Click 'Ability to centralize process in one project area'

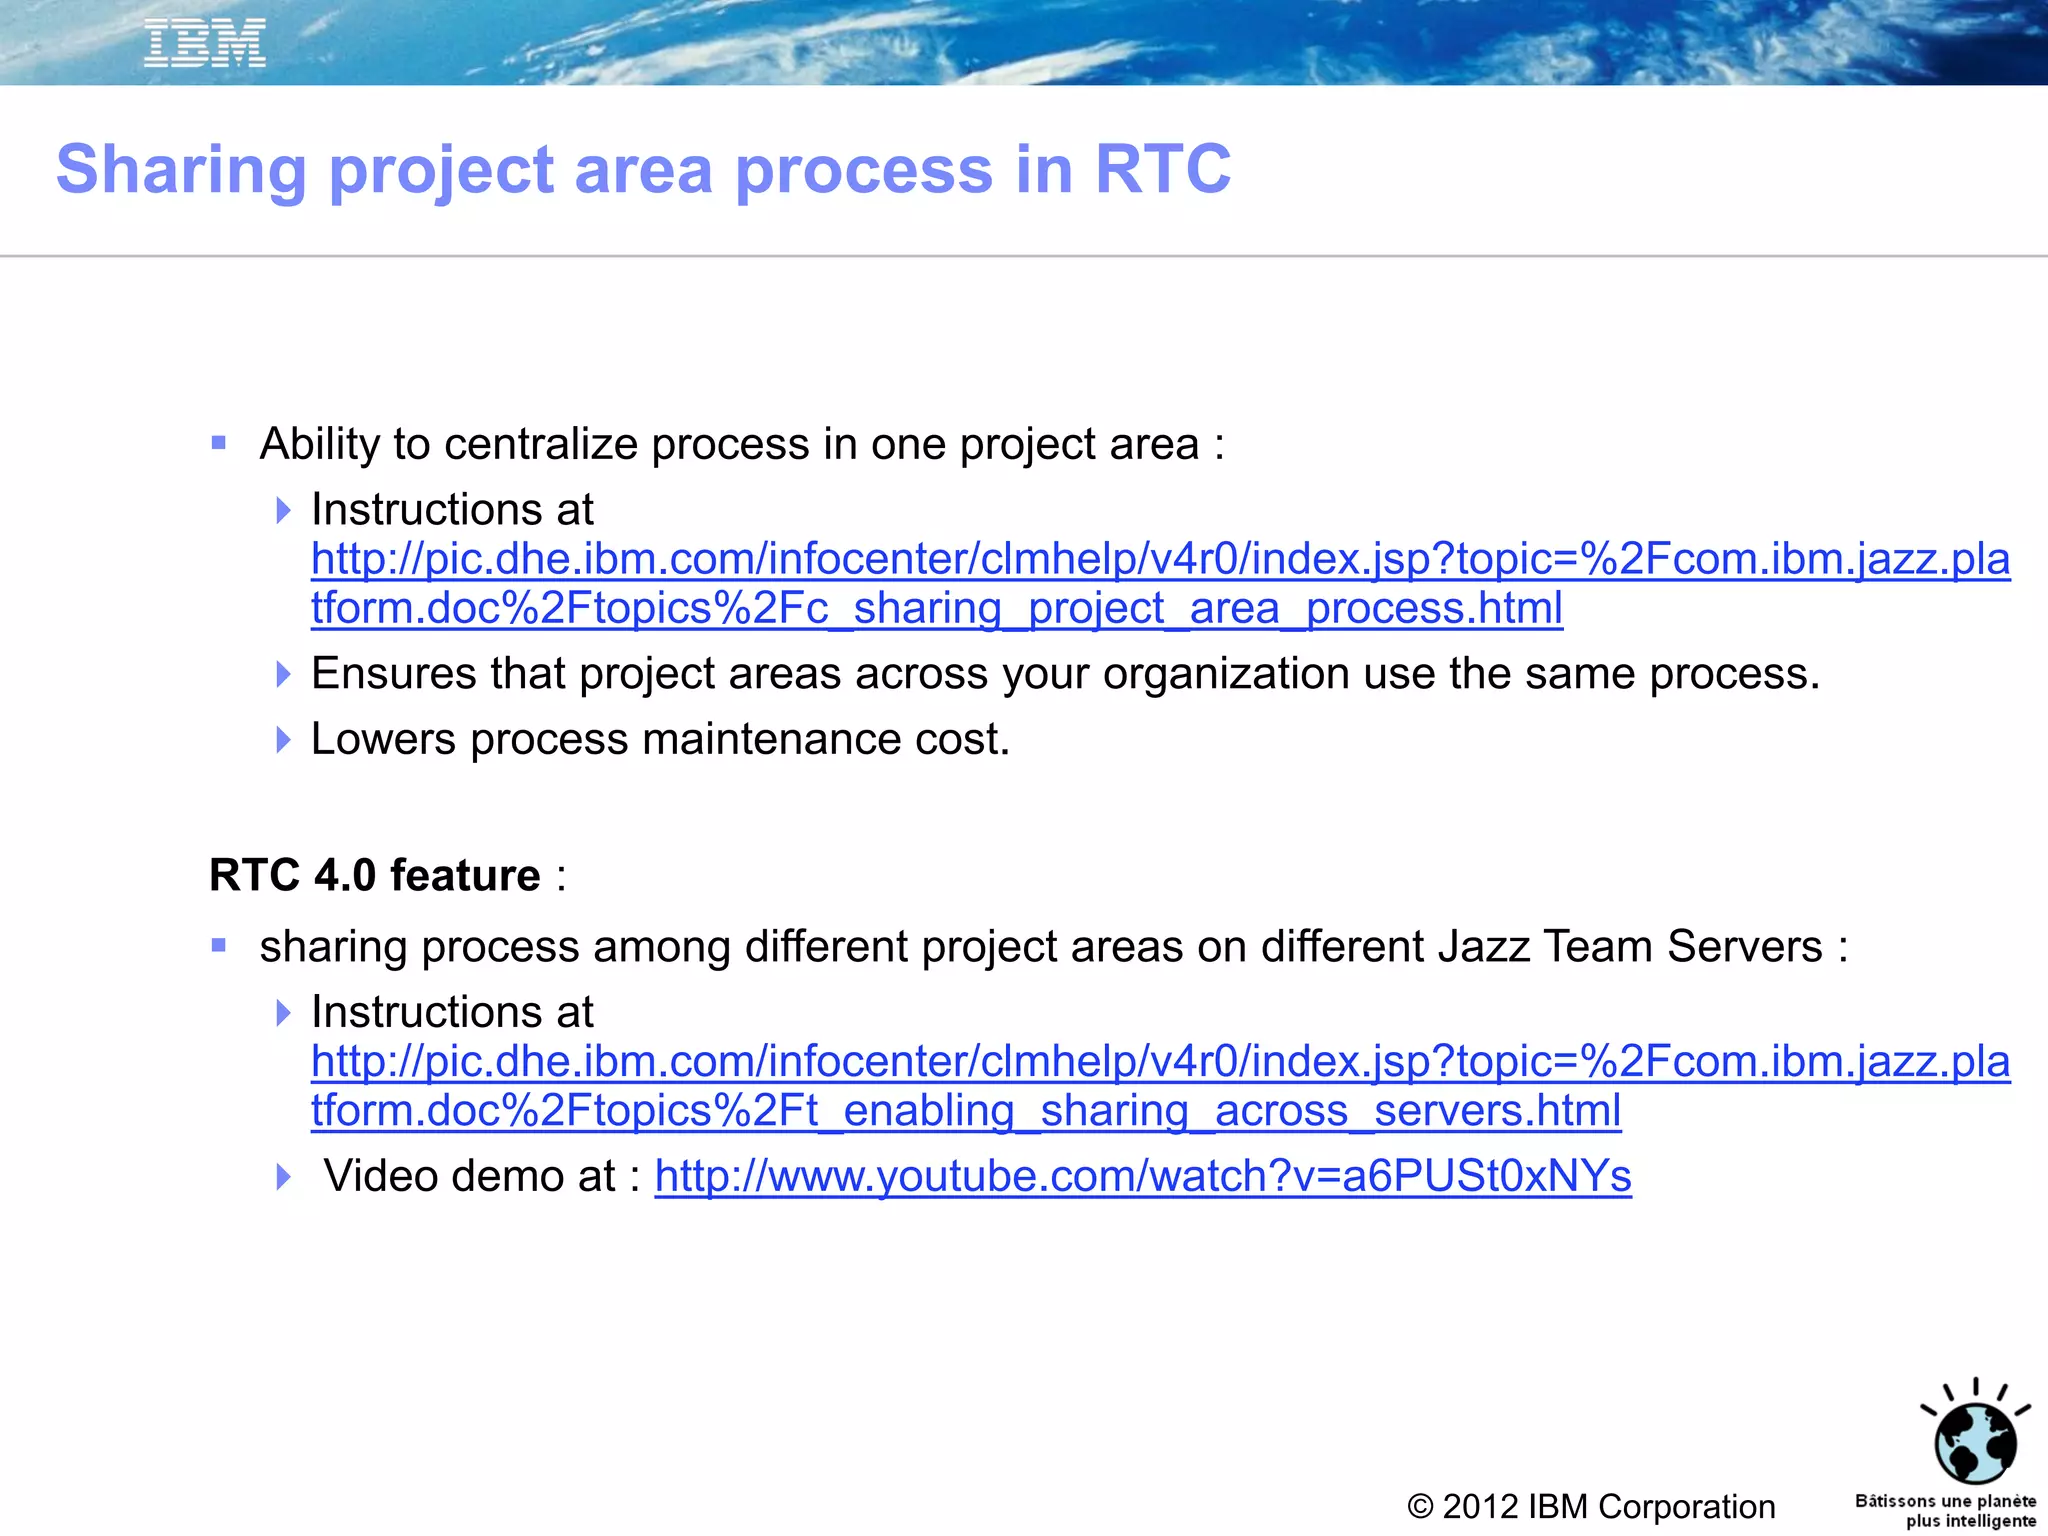[742, 444]
